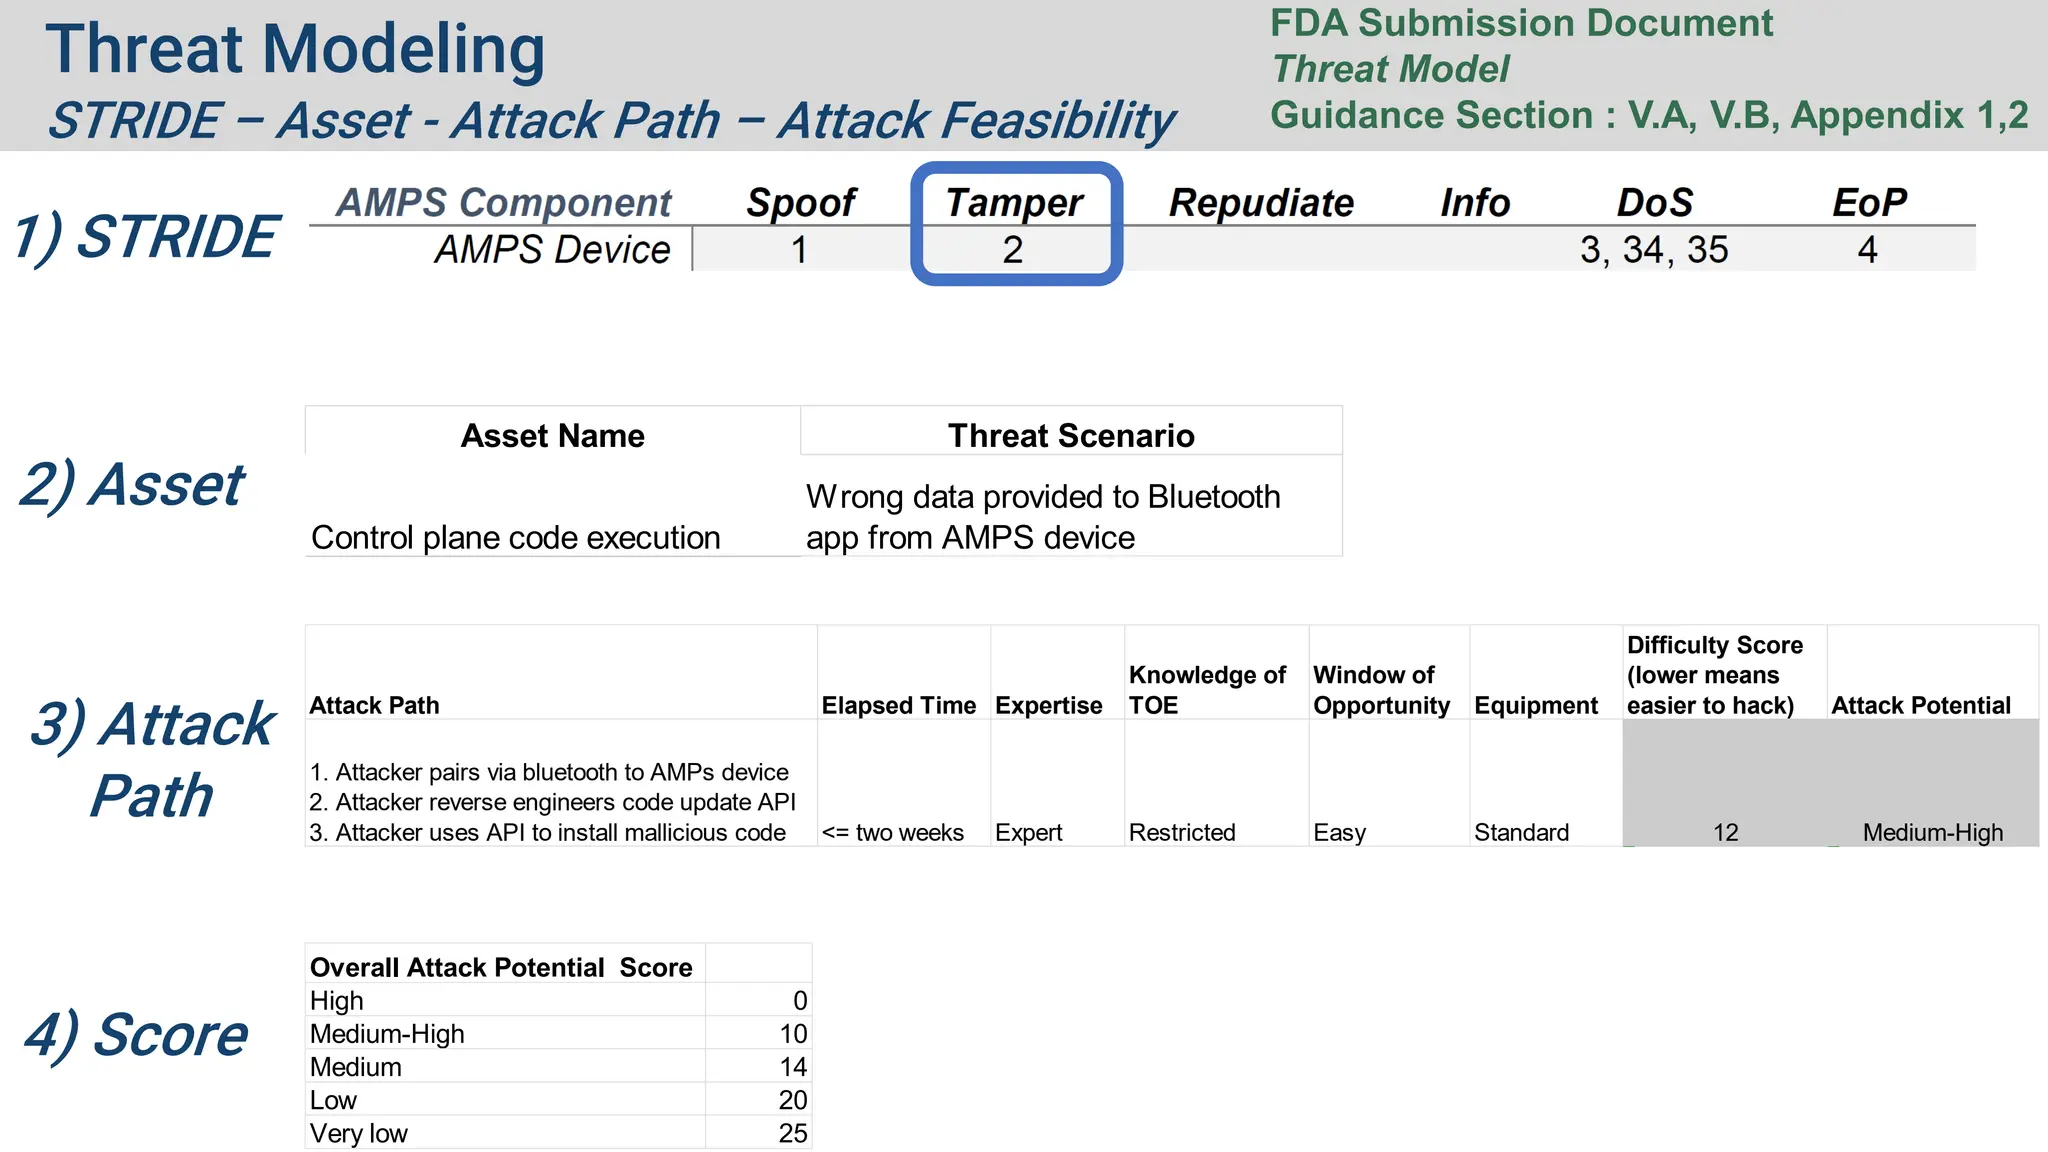
Task: Click the '4) Score' step label
Action: (x=135, y=1035)
